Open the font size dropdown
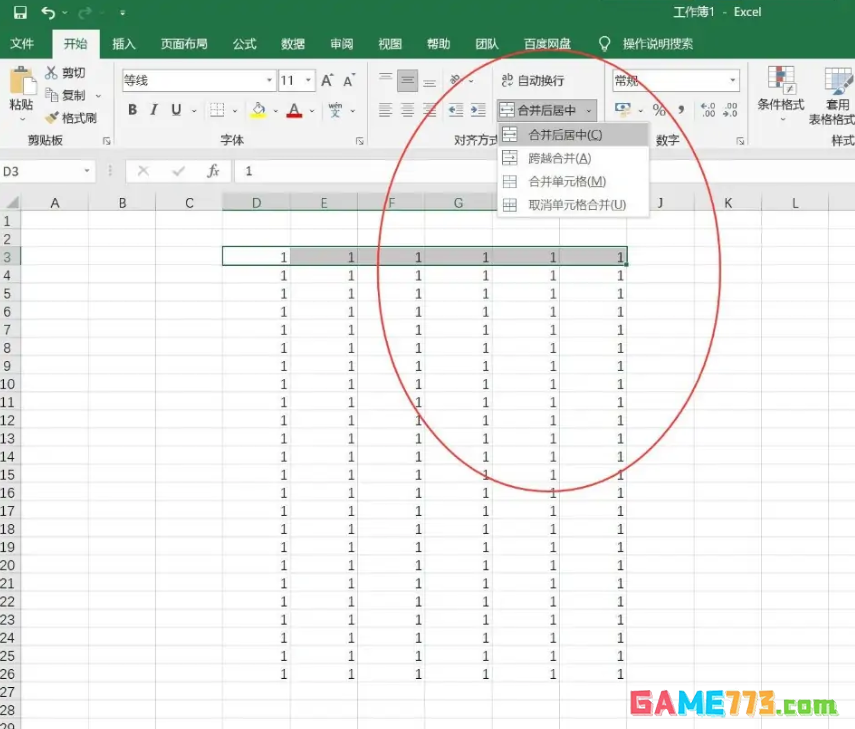This screenshot has width=855, height=729. tap(308, 81)
